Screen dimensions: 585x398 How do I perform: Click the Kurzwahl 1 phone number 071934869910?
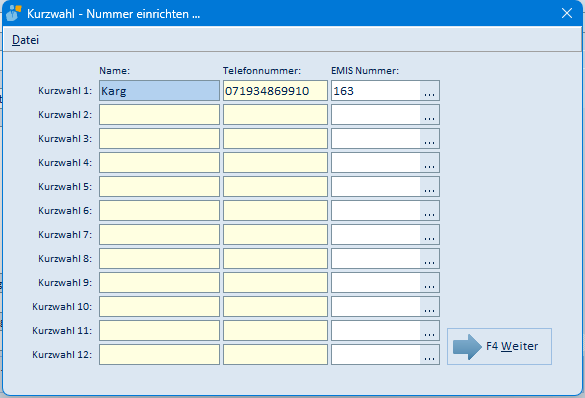275,91
